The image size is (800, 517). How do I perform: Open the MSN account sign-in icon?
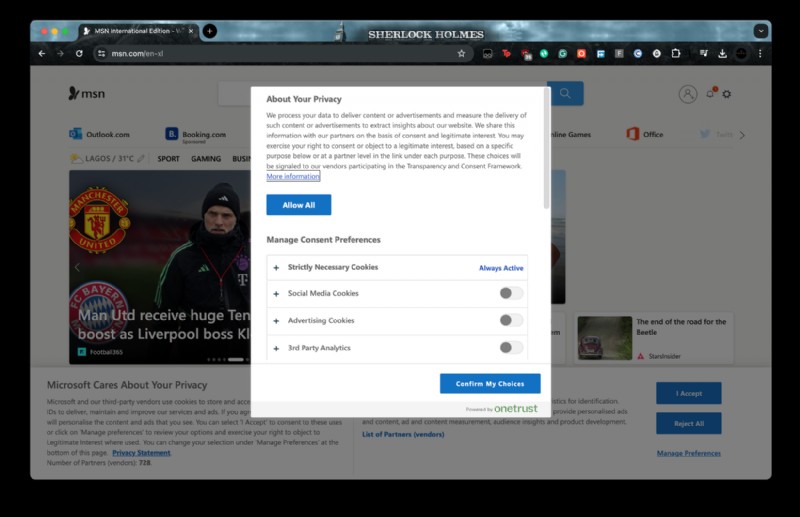click(x=688, y=94)
